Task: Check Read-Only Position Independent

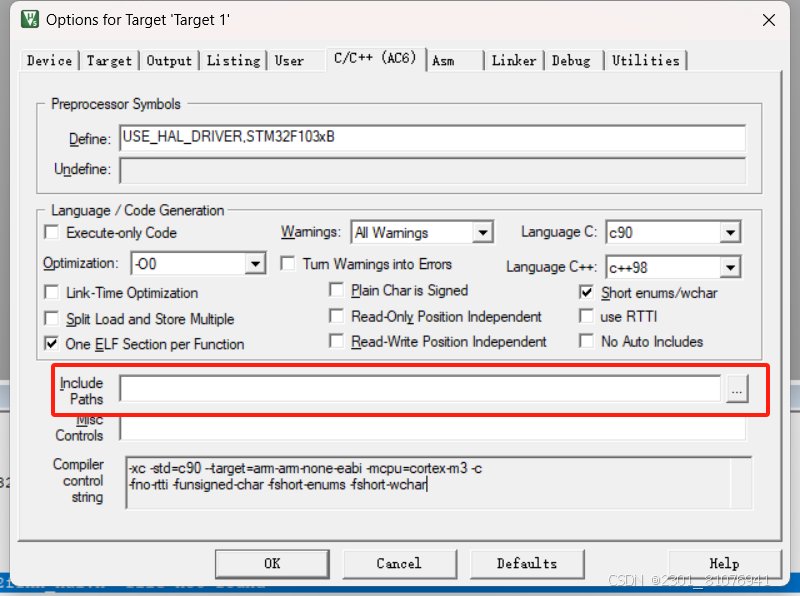Action: click(336, 316)
